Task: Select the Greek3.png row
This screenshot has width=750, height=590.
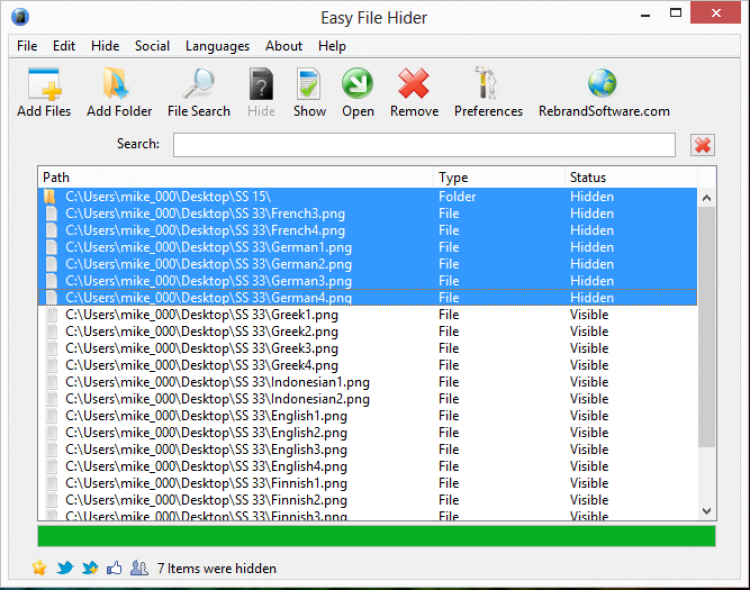Action: point(367,348)
